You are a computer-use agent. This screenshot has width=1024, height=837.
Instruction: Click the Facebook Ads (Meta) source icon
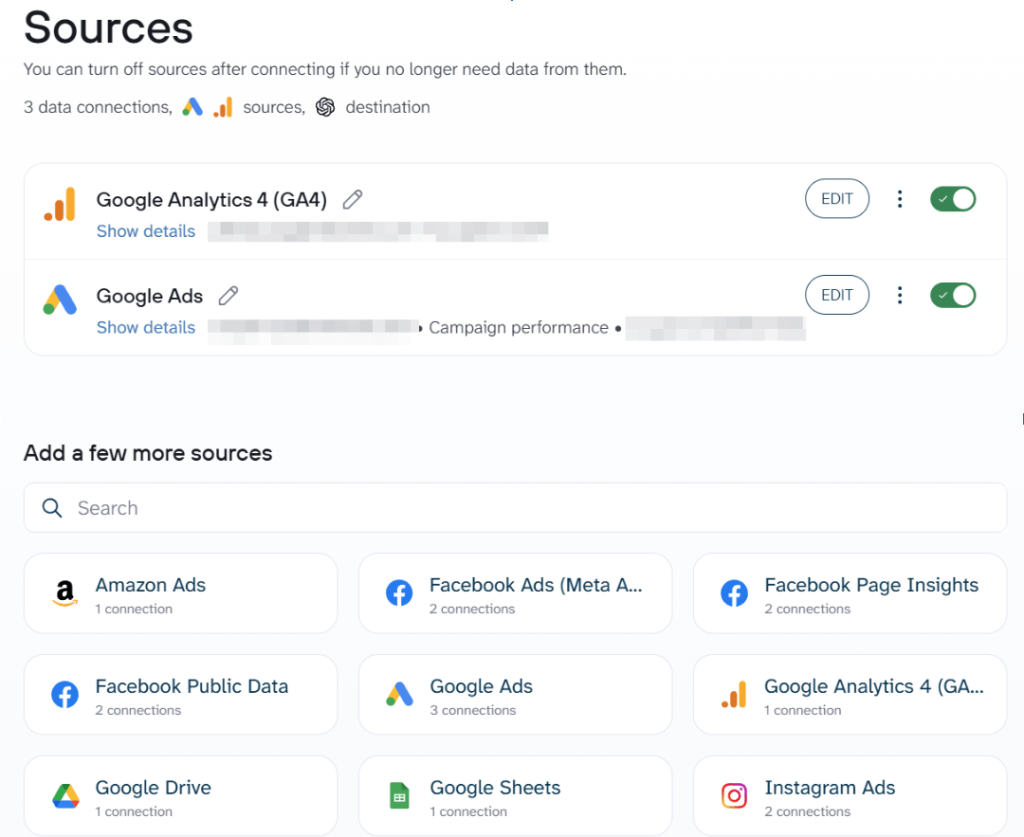399,593
